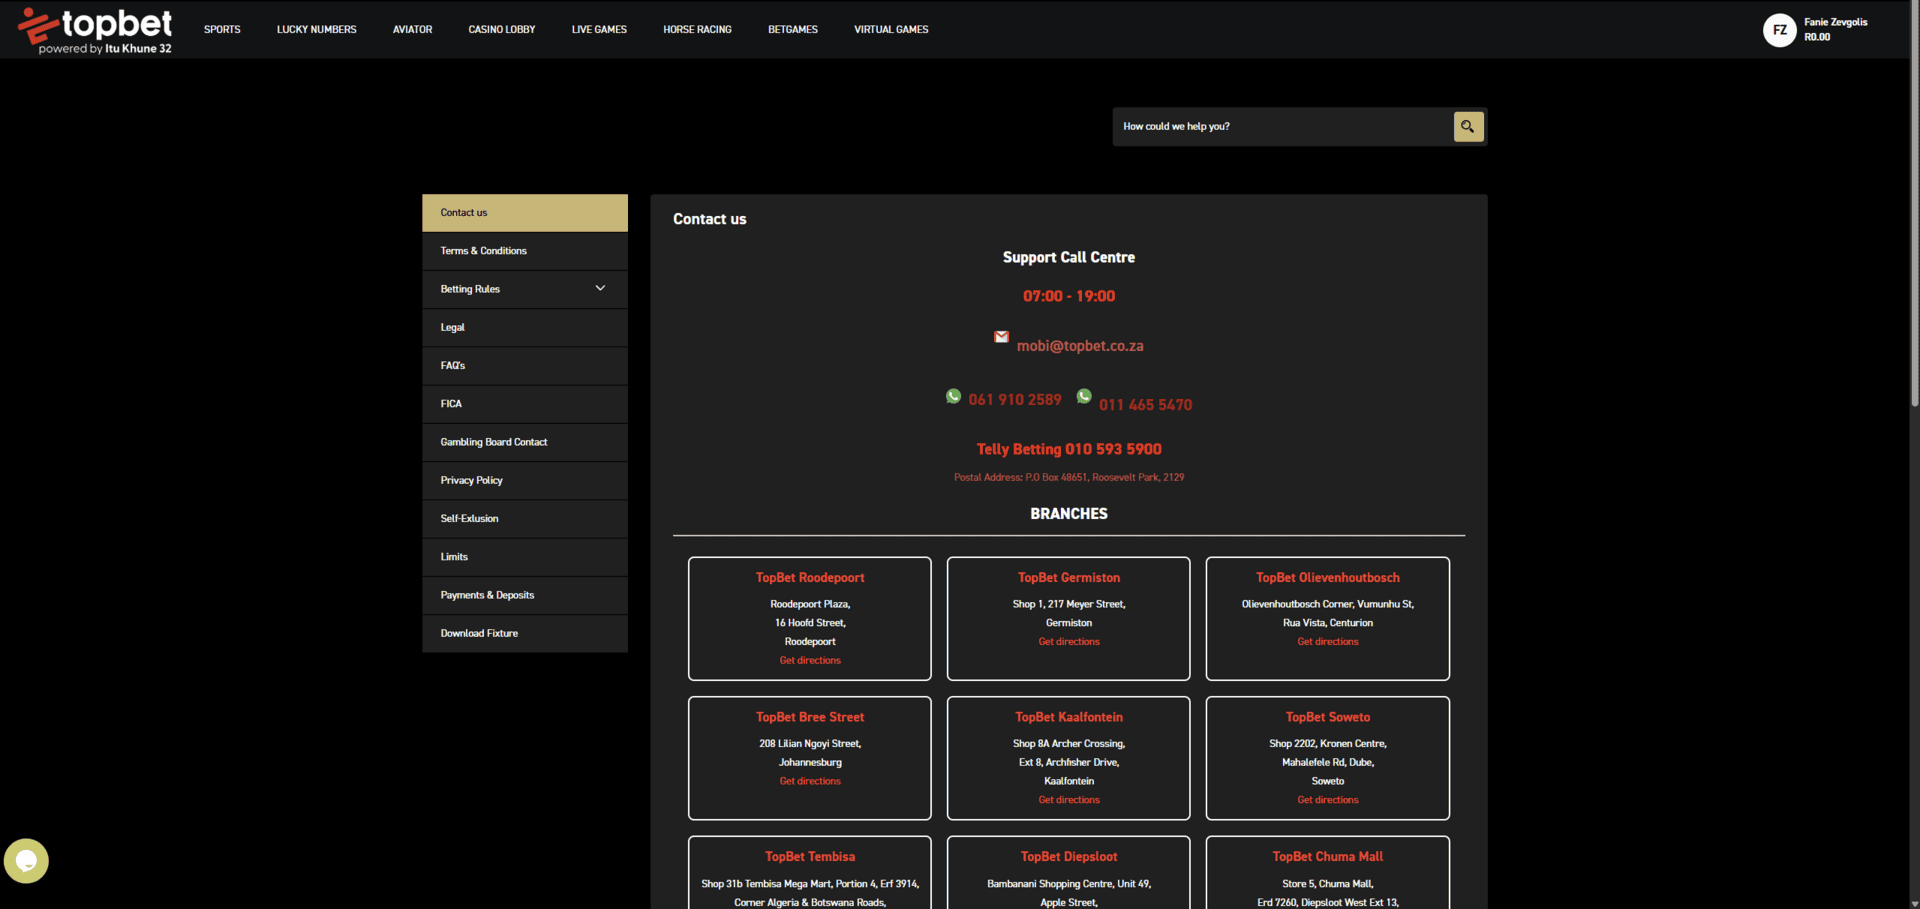1920x909 pixels.
Task: Expand the Betting Rules chevron
Action: coord(600,288)
